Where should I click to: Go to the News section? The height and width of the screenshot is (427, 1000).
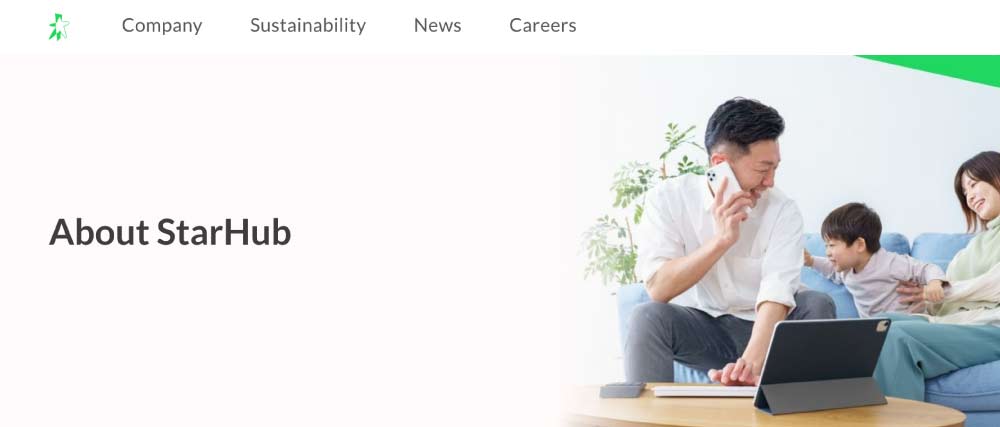pyautogui.click(x=438, y=25)
